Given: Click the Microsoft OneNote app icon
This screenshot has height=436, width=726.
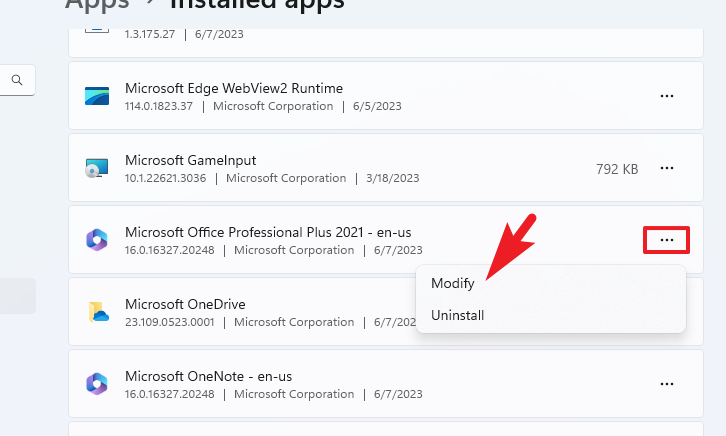Looking at the screenshot, I should pos(97,384).
